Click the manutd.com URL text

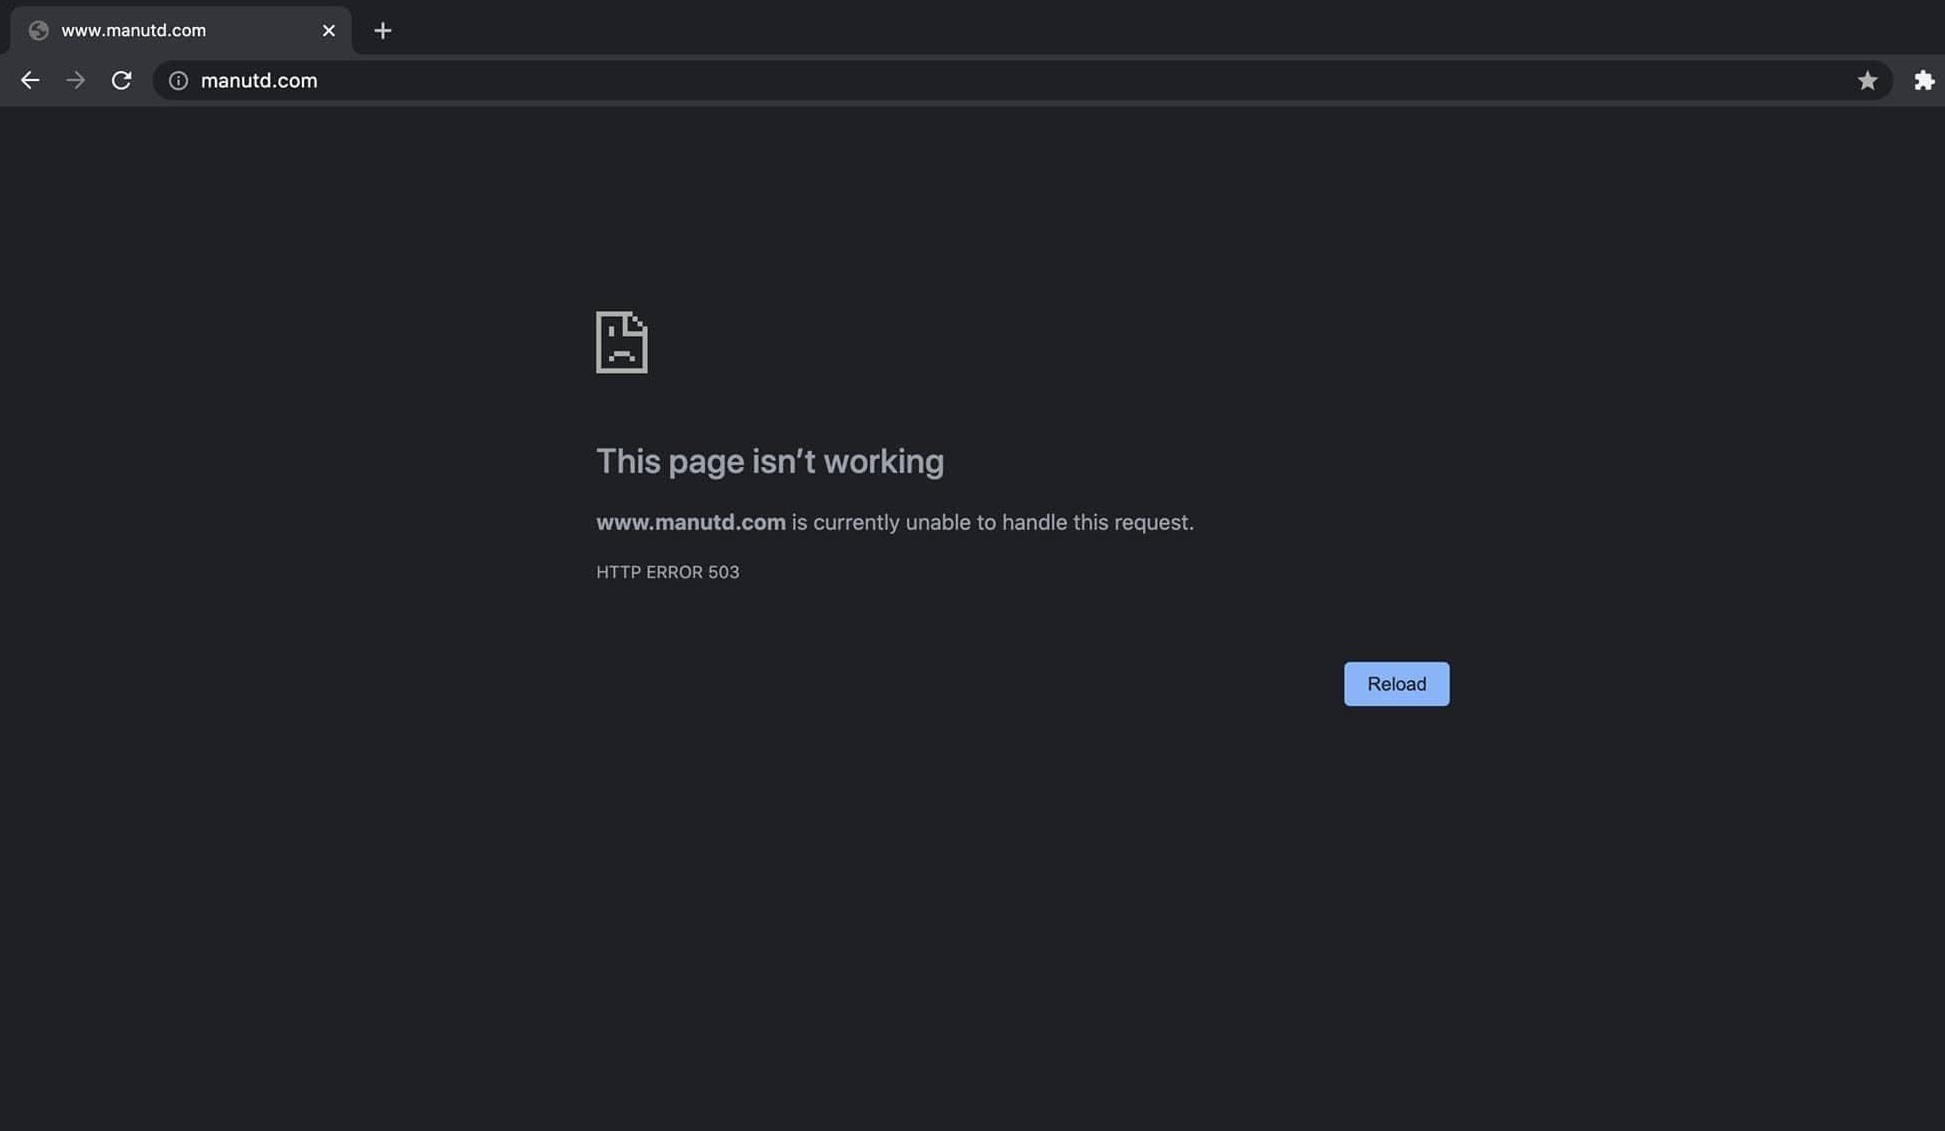[x=259, y=81]
